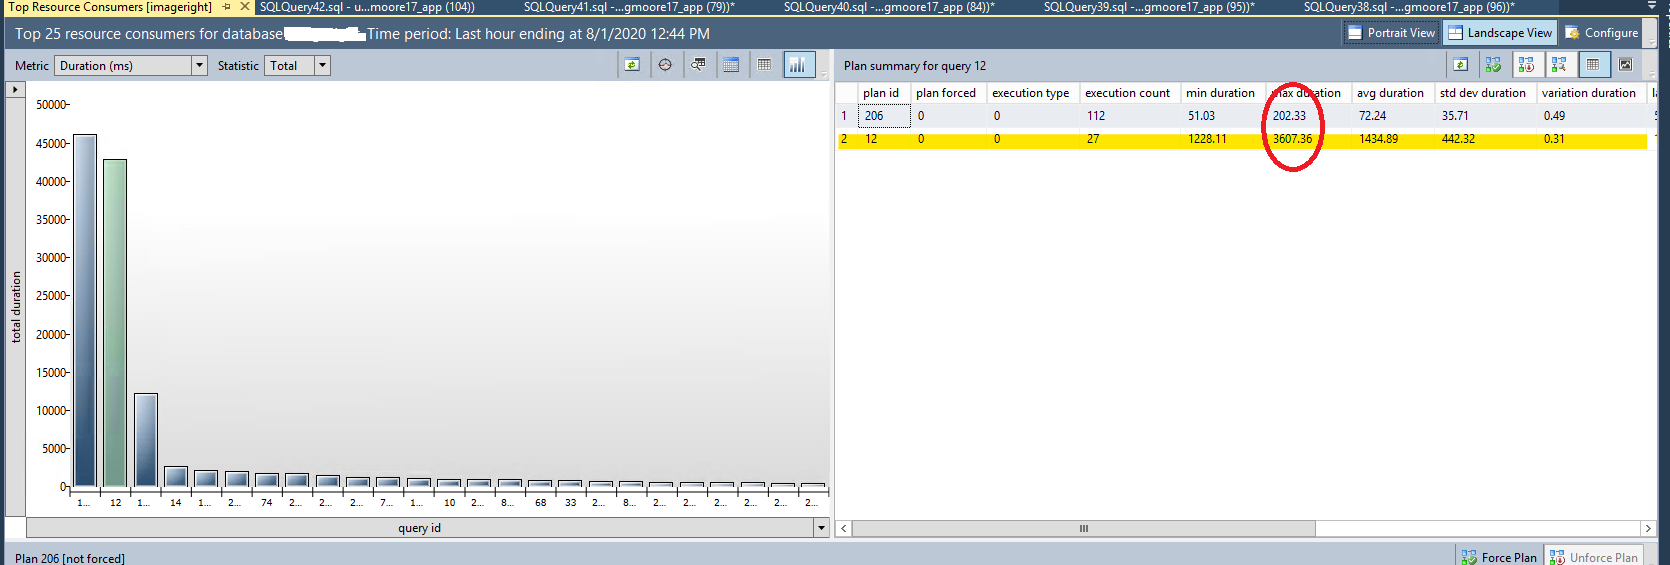1670x565 pixels.
Task: Click the Force Plan button
Action: click(x=1498, y=557)
